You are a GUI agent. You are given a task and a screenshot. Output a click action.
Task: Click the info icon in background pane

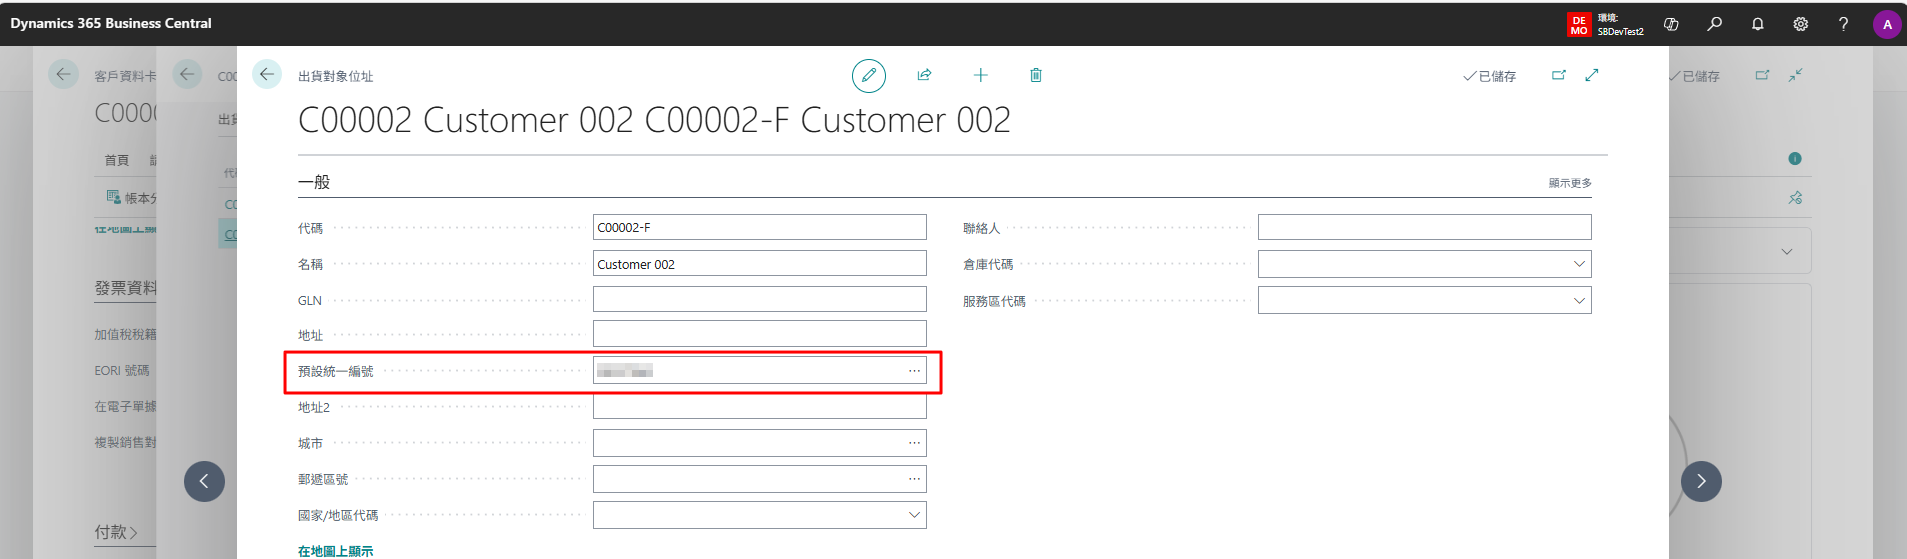[1795, 159]
